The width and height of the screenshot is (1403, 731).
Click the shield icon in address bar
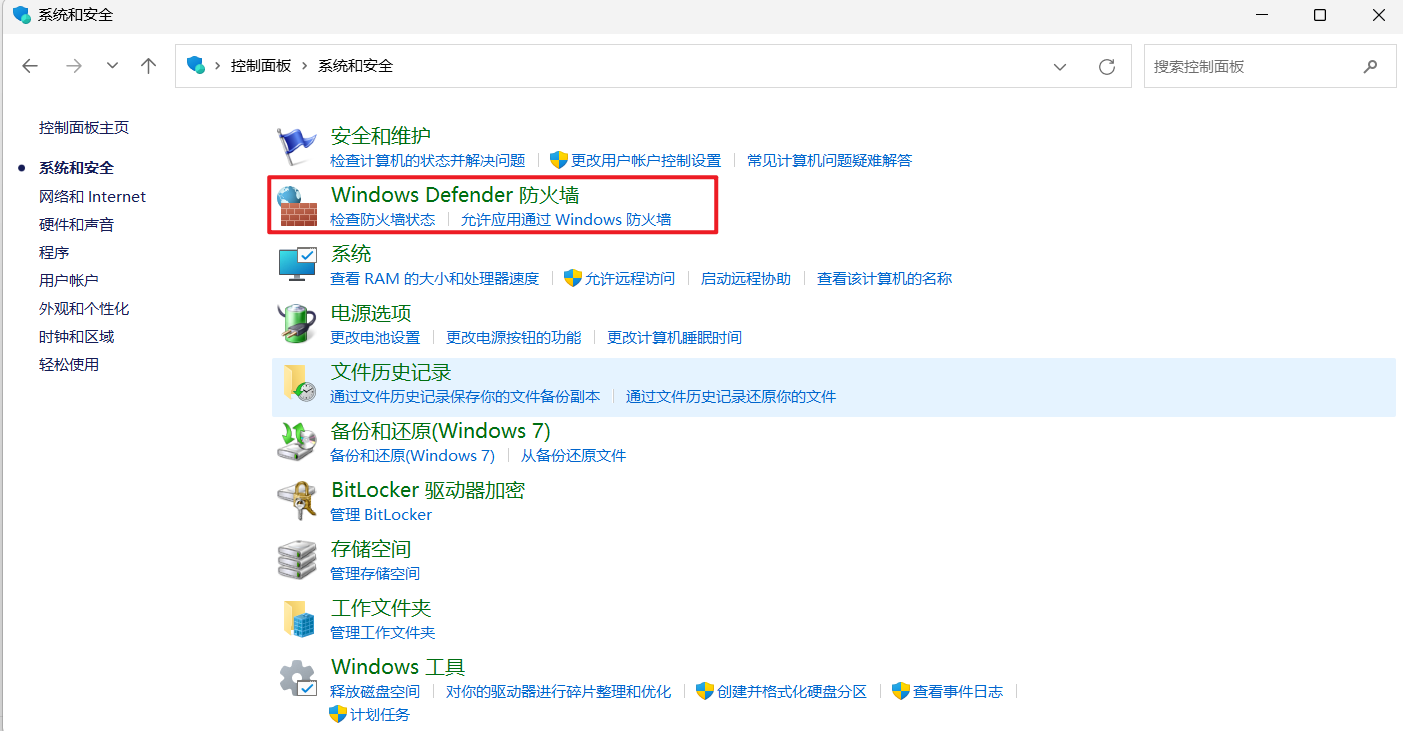(195, 65)
